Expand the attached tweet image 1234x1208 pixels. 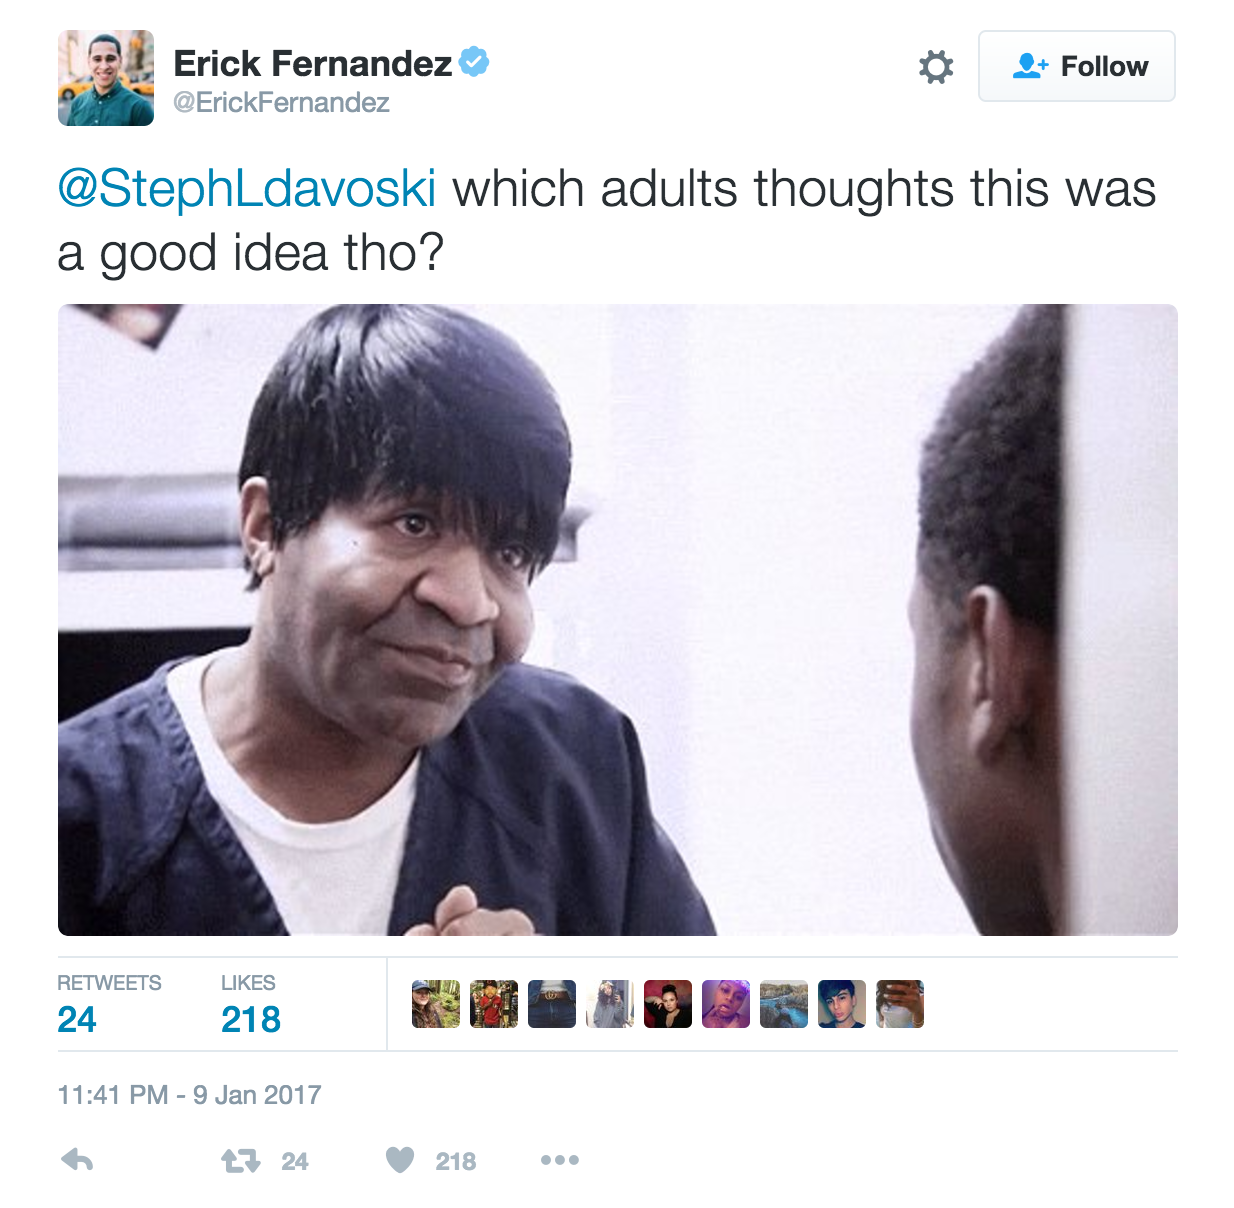pyautogui.click(x=618, y=620)
